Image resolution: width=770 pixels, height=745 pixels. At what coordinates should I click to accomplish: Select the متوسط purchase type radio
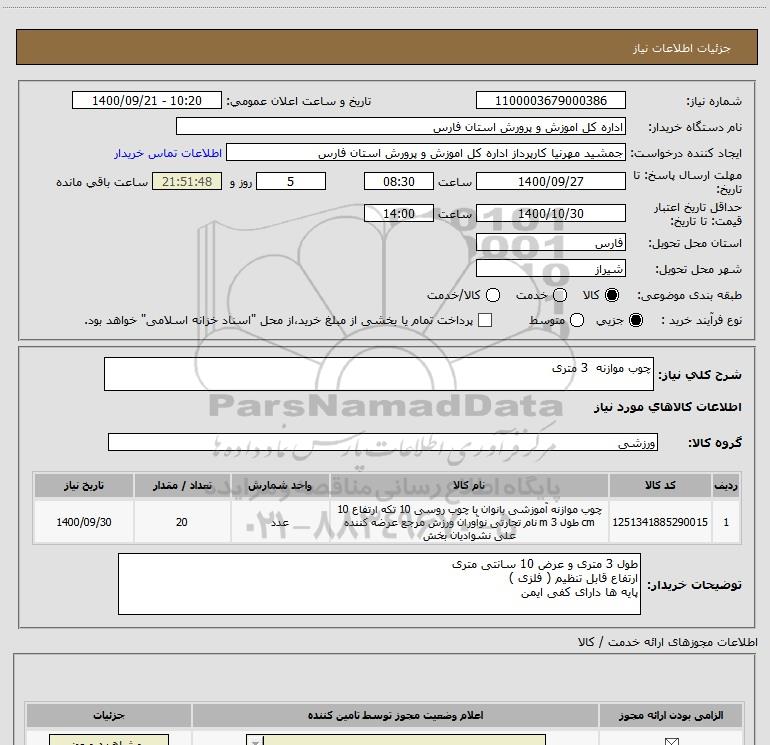tap(577, 320)
